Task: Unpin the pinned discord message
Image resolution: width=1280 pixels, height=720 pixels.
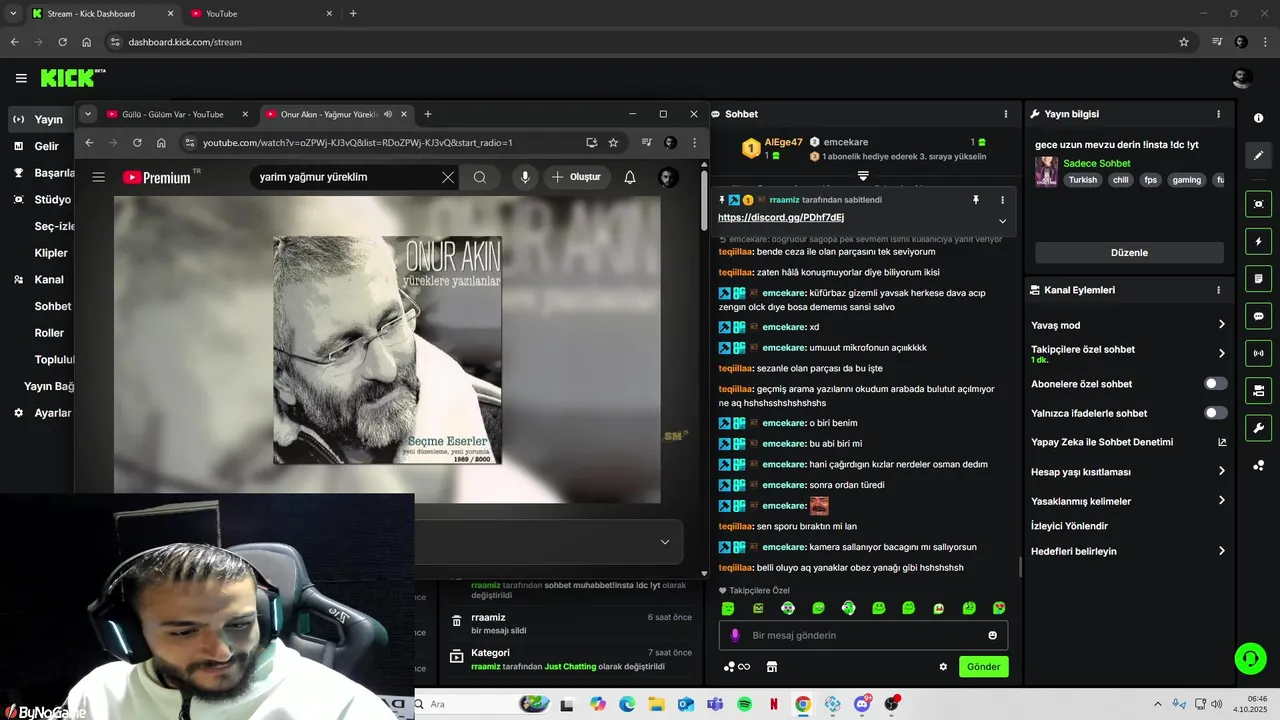Action: pos(976,200)
